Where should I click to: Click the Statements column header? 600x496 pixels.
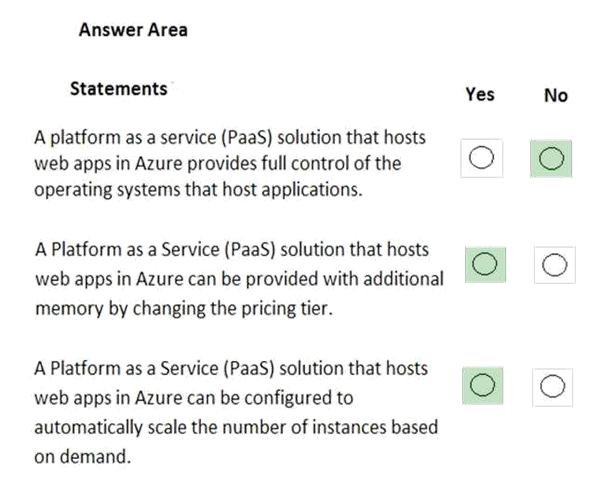(118, 89)
